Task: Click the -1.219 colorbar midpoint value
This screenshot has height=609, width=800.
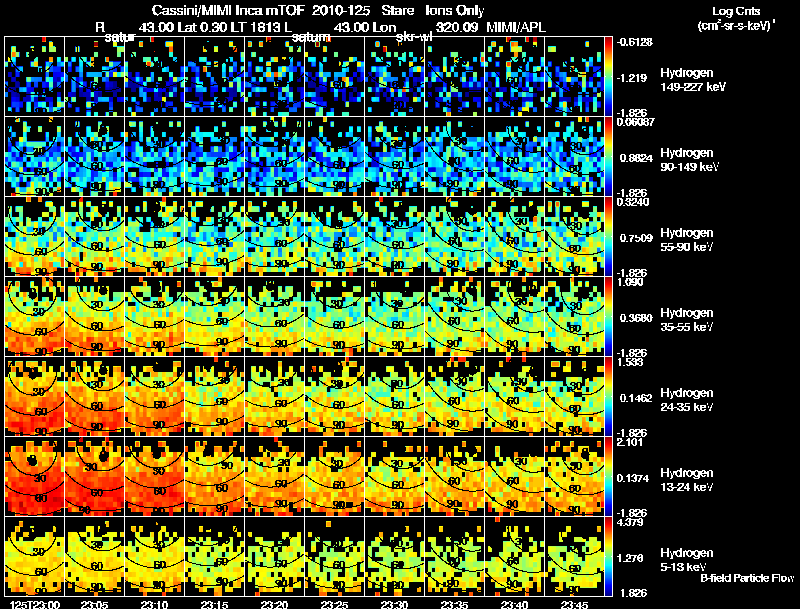Action: point(633,78)
